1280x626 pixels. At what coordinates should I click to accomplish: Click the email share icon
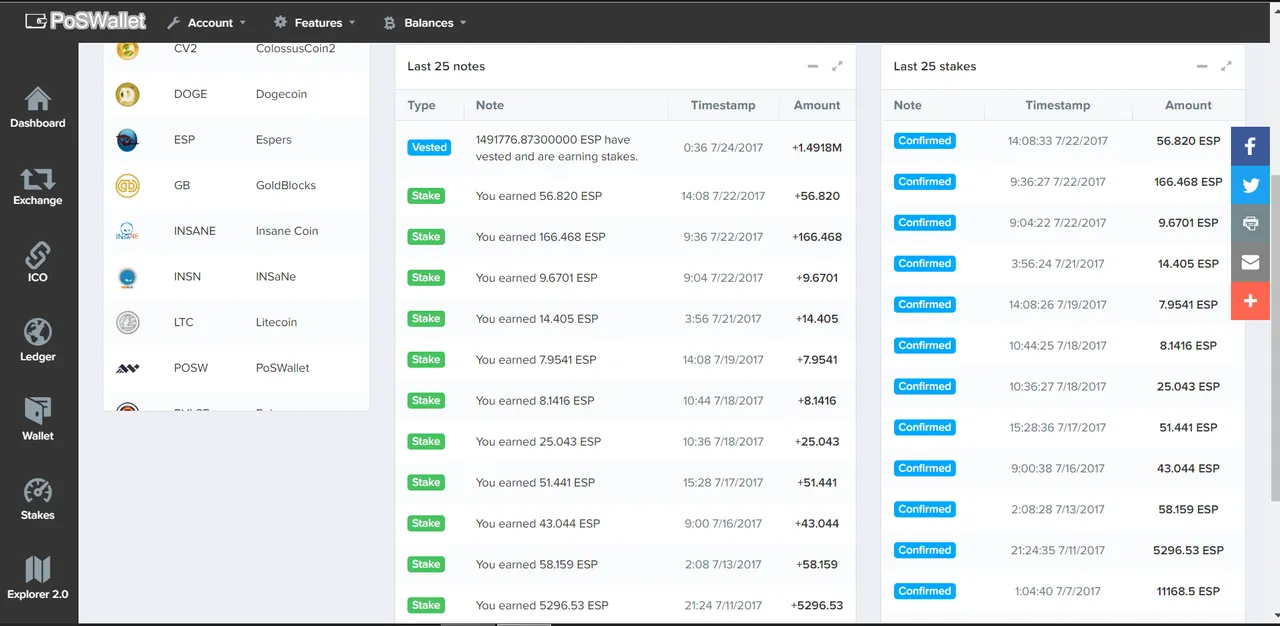(x=1250, y=262)
